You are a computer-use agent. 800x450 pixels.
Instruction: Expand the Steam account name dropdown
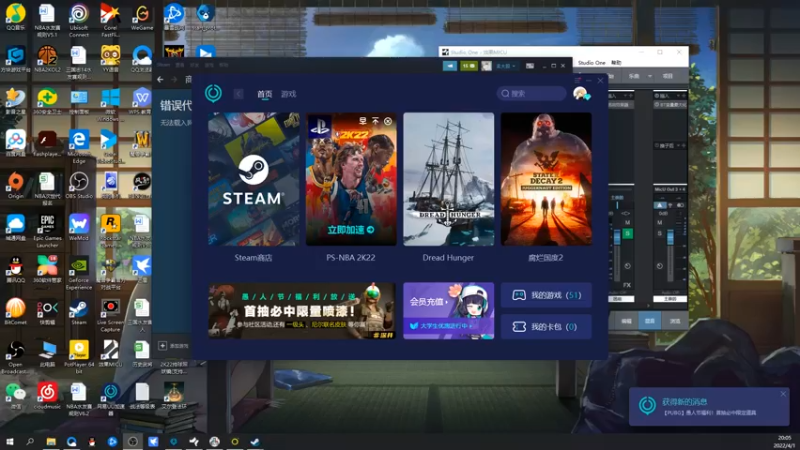click(x=506, y=66)
